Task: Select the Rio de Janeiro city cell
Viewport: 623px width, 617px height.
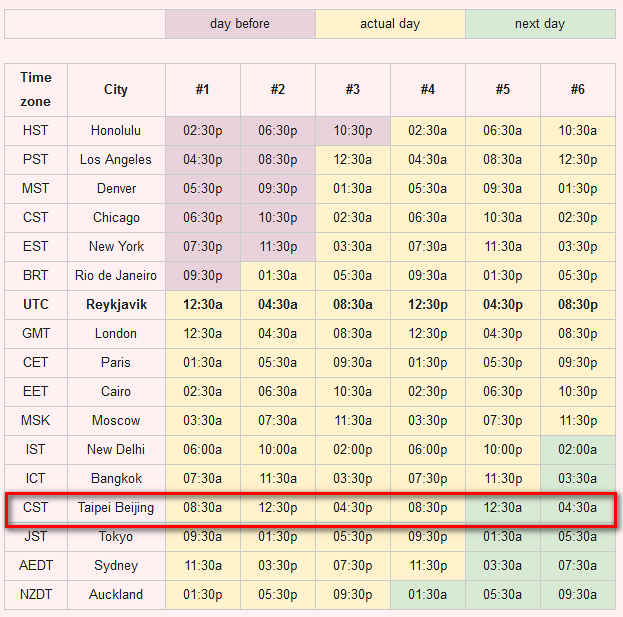Action: tap(116, 275)
